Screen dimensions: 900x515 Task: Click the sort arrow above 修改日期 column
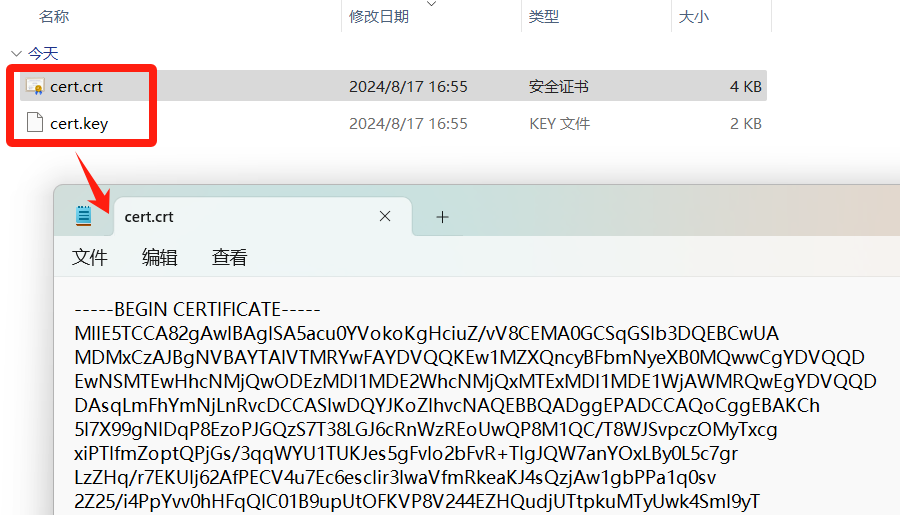432,4
